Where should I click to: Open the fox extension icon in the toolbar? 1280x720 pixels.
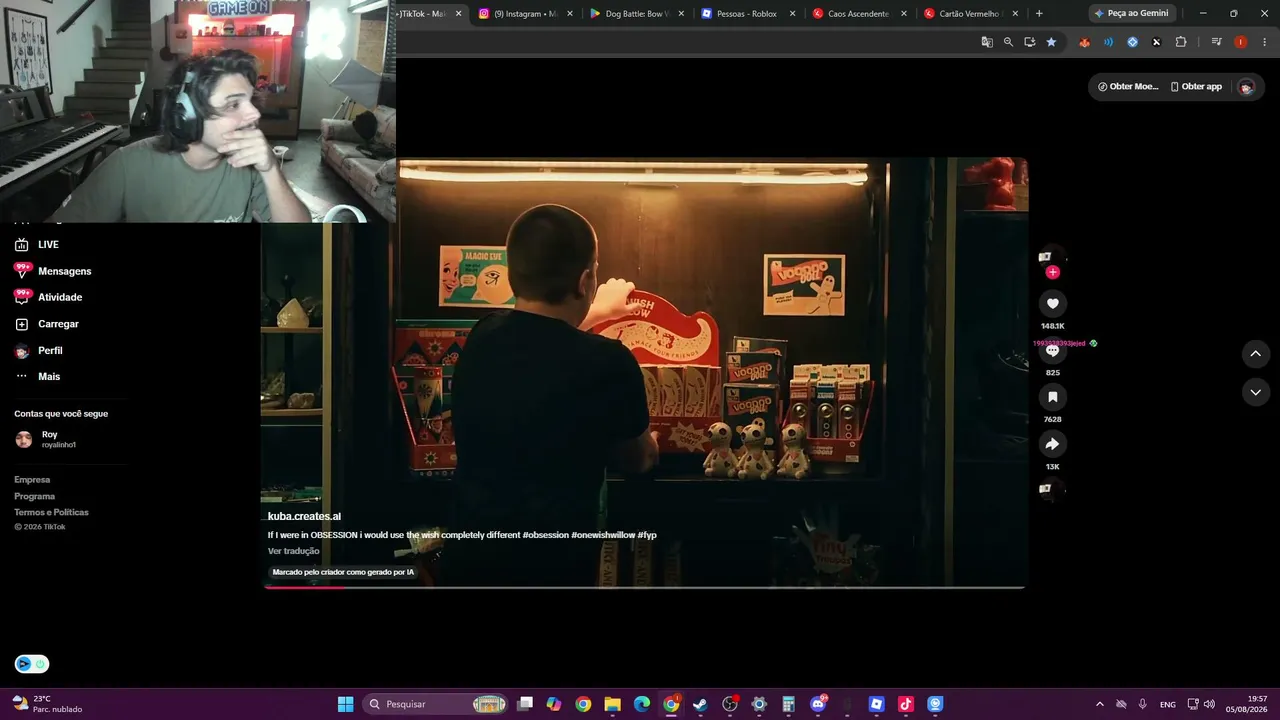click(x=1084, y=42)
